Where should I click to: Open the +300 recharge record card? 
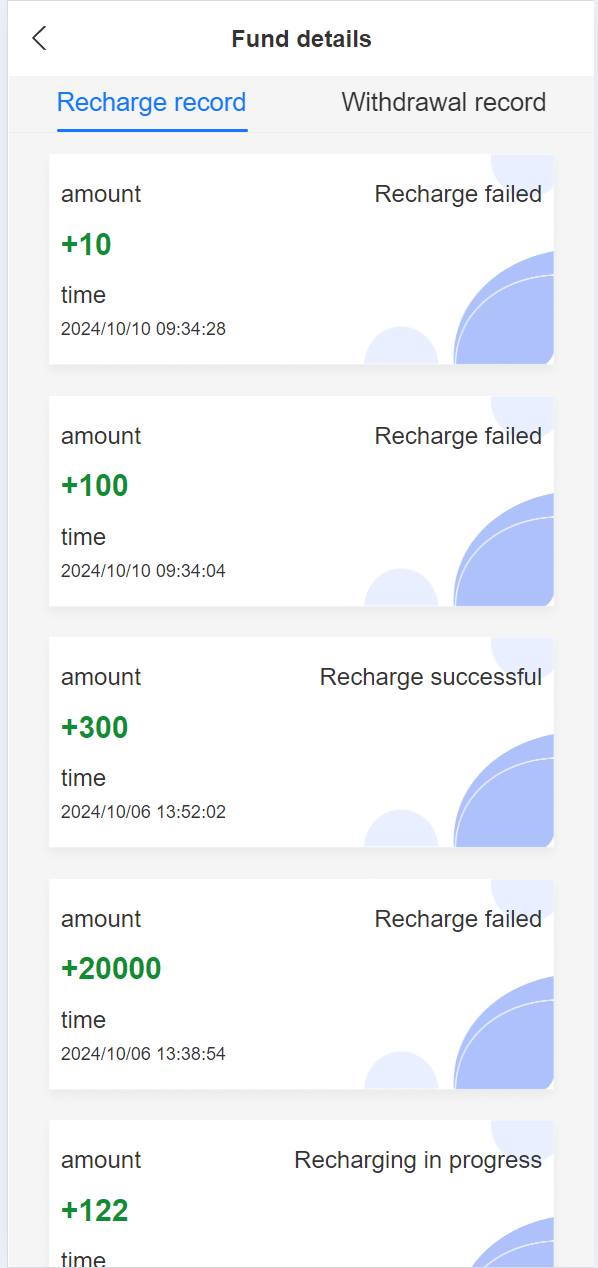[x=301, y=742]
